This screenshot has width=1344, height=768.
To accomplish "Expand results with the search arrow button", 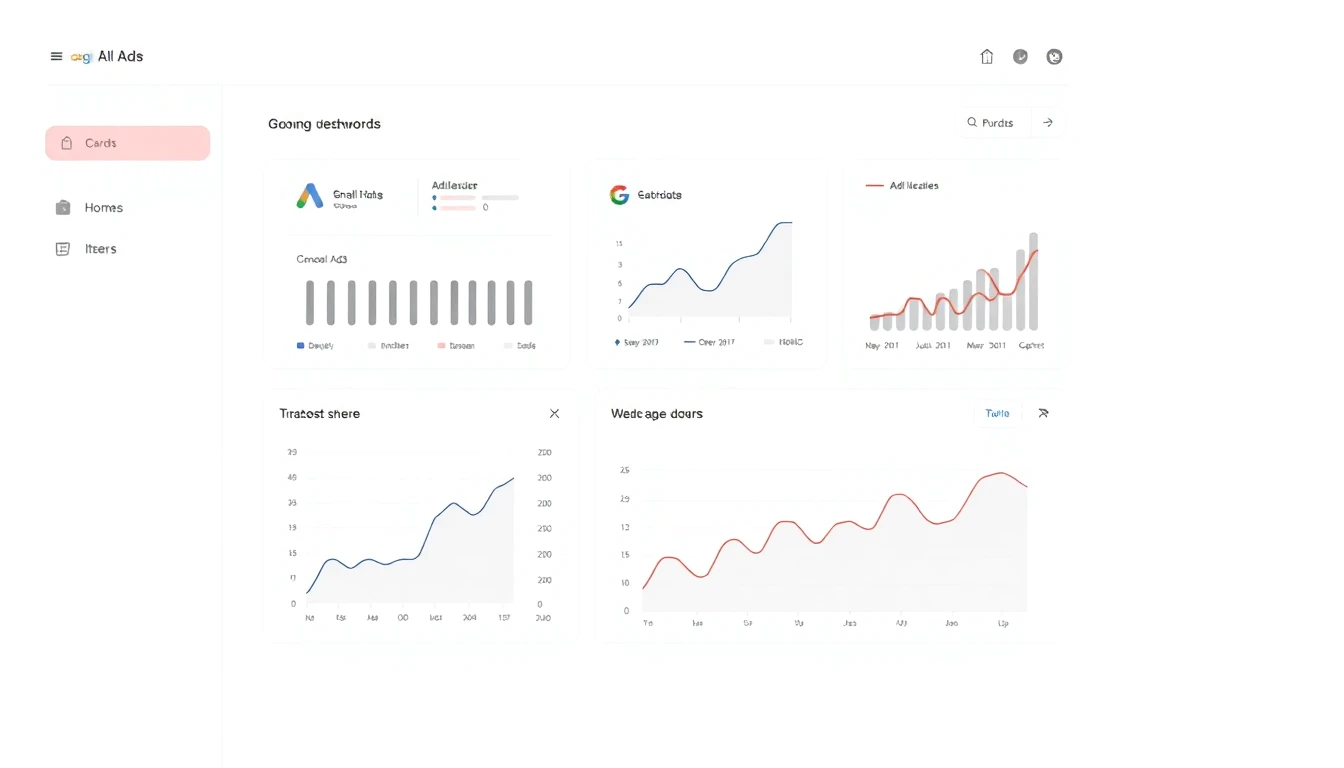I will [x=1048, y=122].
